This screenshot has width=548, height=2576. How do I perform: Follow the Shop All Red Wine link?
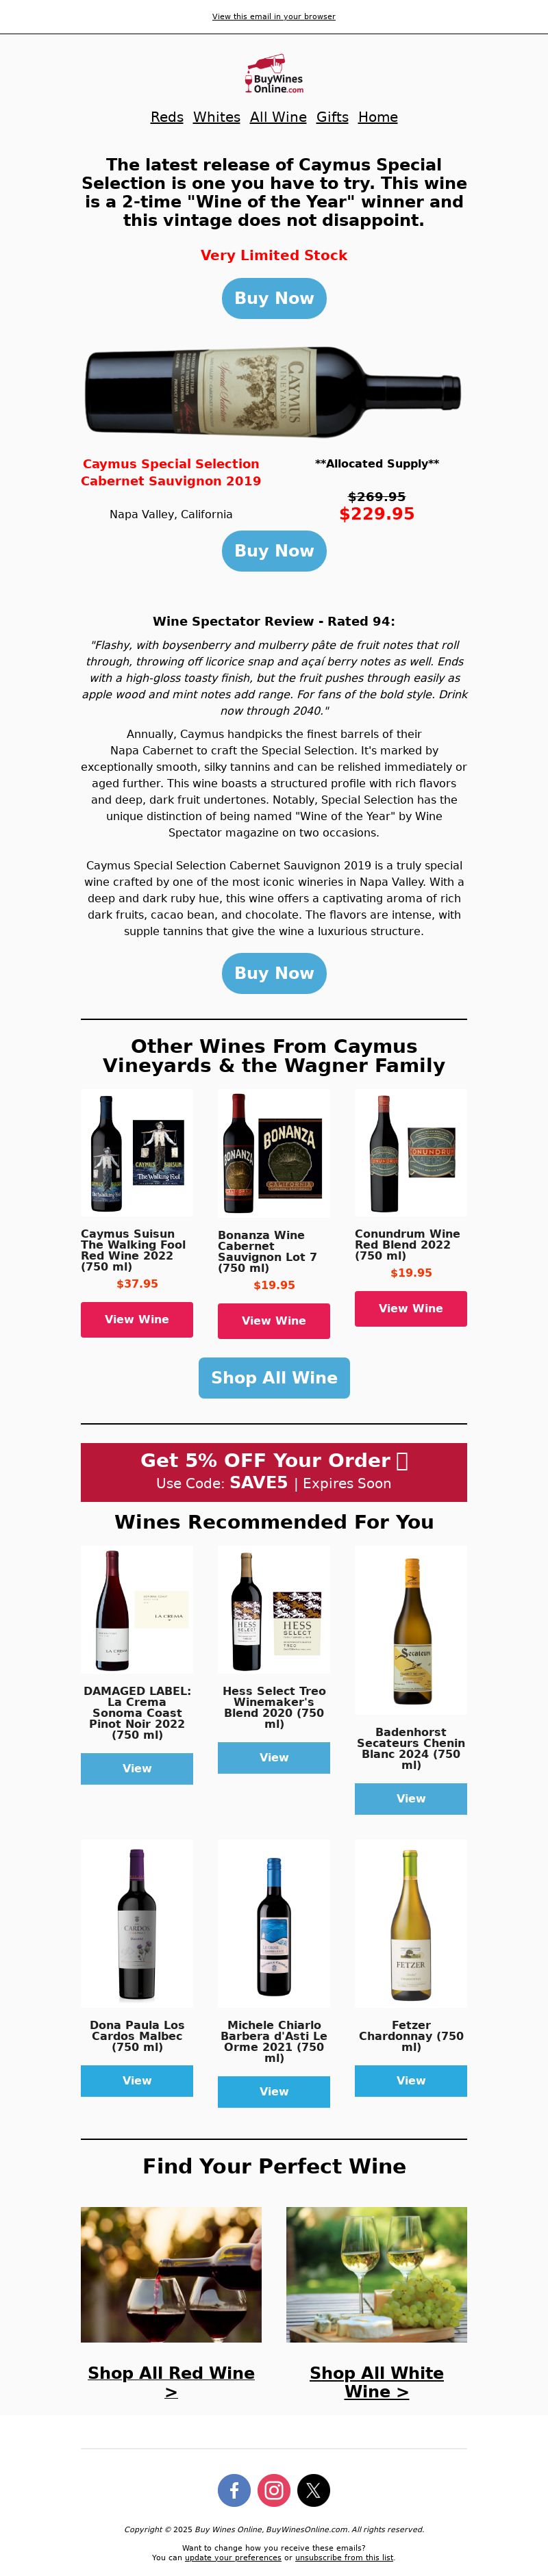pyautogui.click(x=171, y=2382)
